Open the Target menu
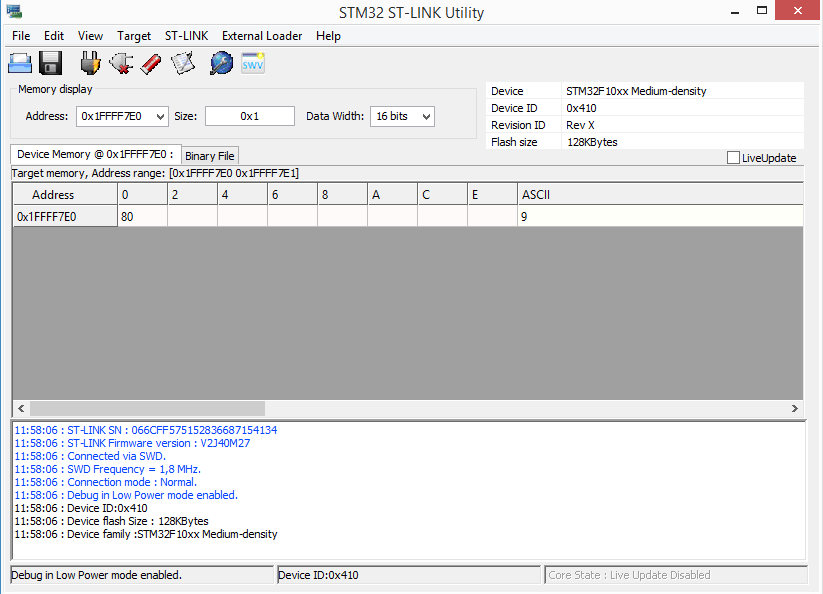The width and height of the screenshot is (823, 594). 134,36
